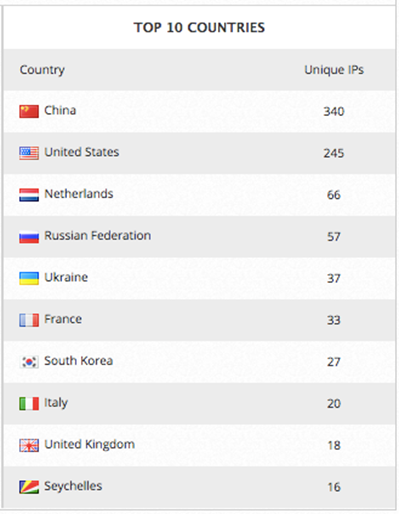Select the Ukraine flag icon
The height and width of the screenshot is (514, 399).
pyautogui.click(x=29, y=278)
